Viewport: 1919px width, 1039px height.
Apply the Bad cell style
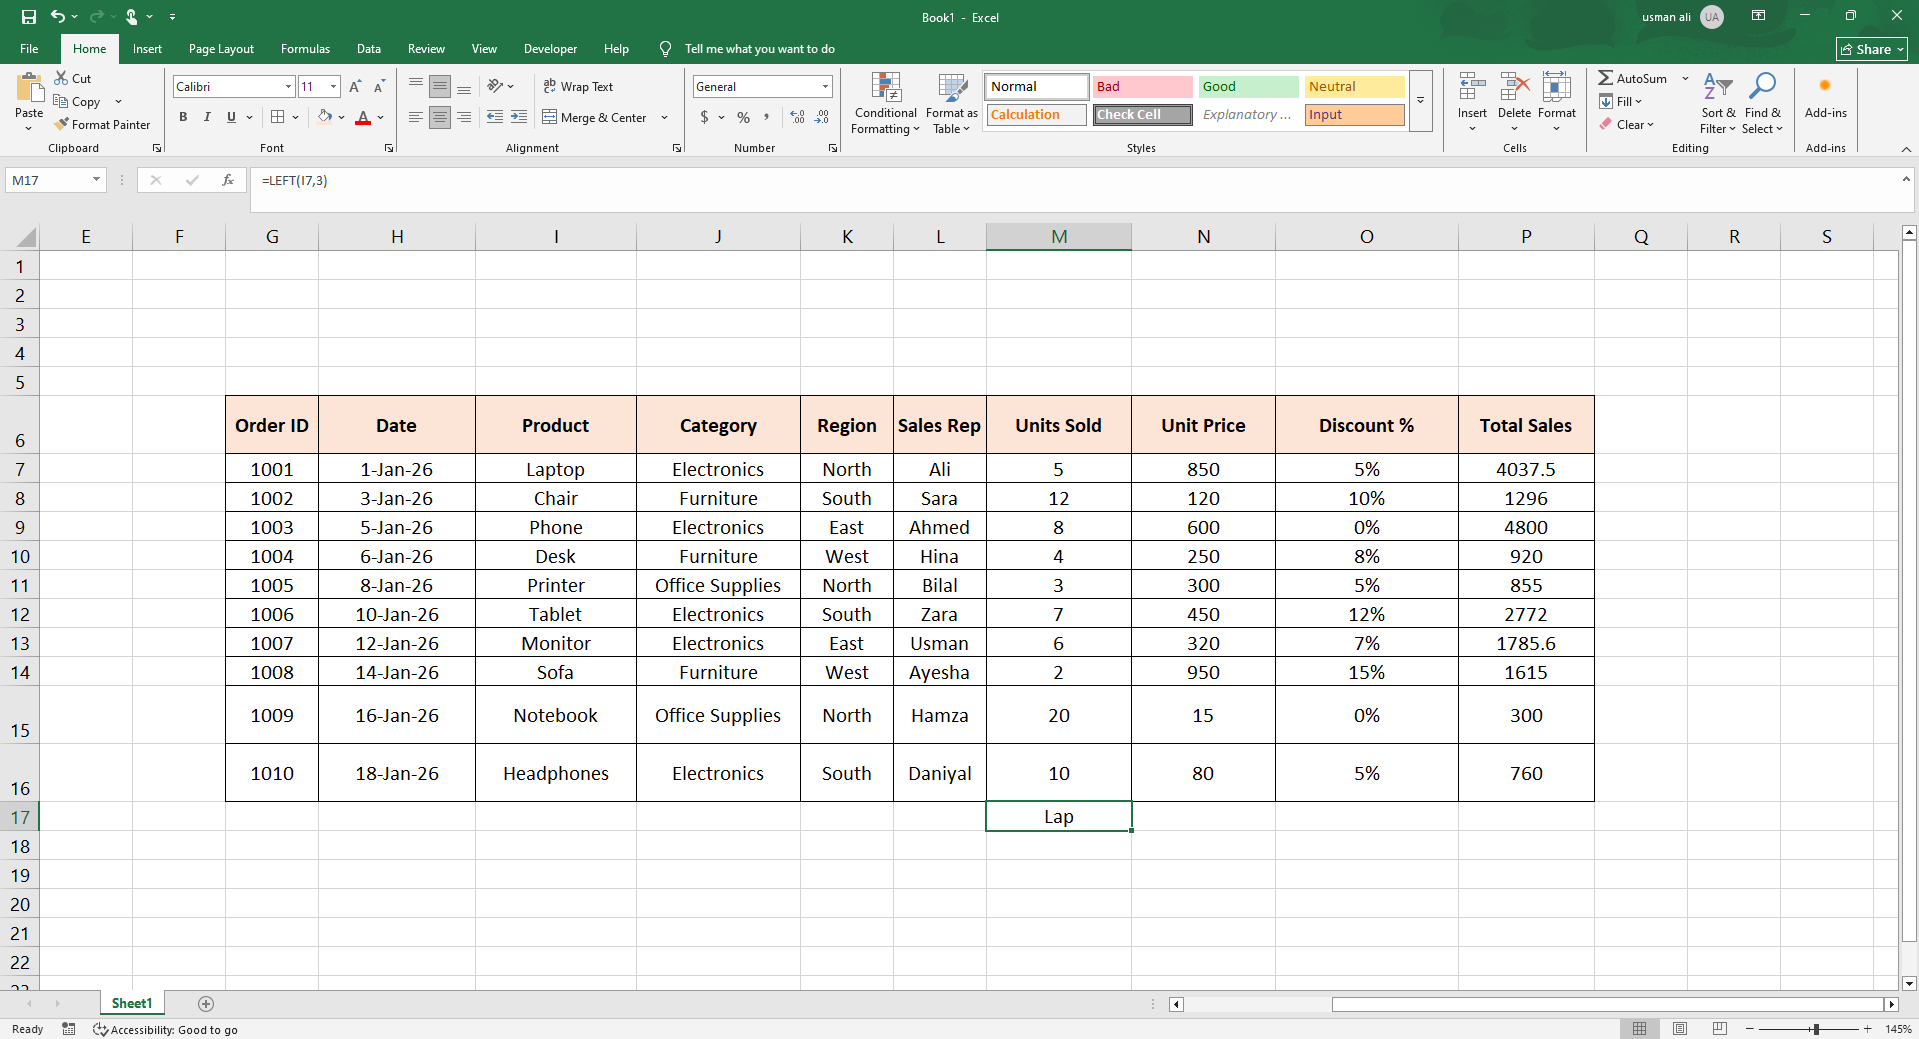coord(1142,87)
